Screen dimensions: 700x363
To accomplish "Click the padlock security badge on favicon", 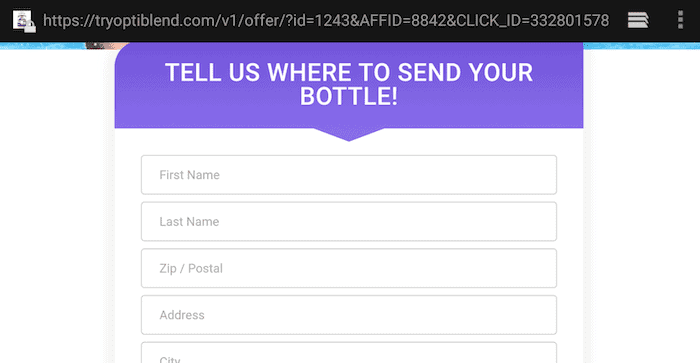I will [x=30, y=28].
